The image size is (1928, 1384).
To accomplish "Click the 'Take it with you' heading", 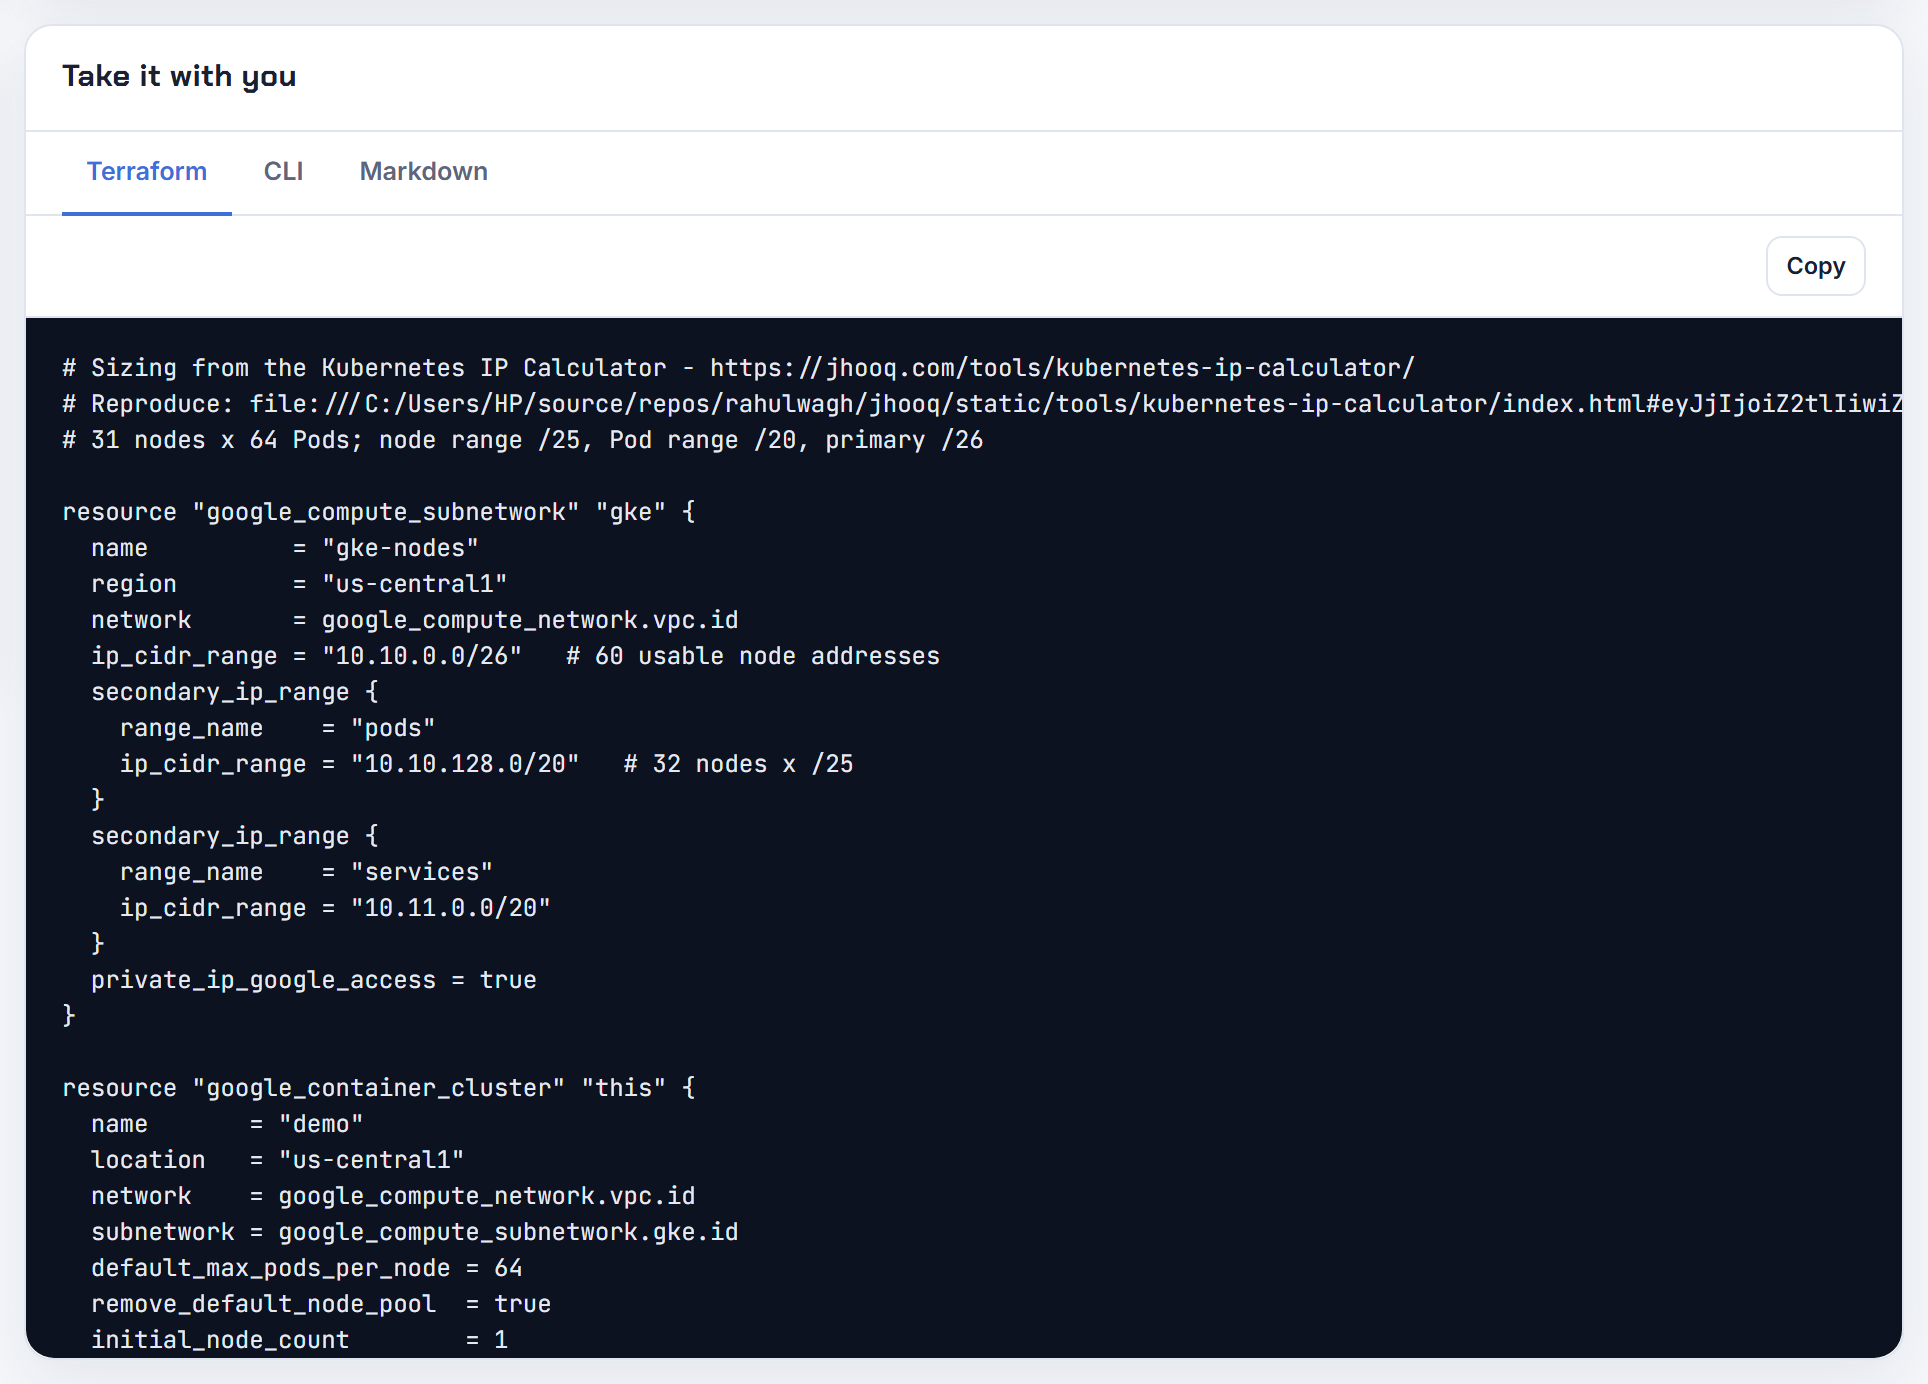I will (x=179, y=76).
